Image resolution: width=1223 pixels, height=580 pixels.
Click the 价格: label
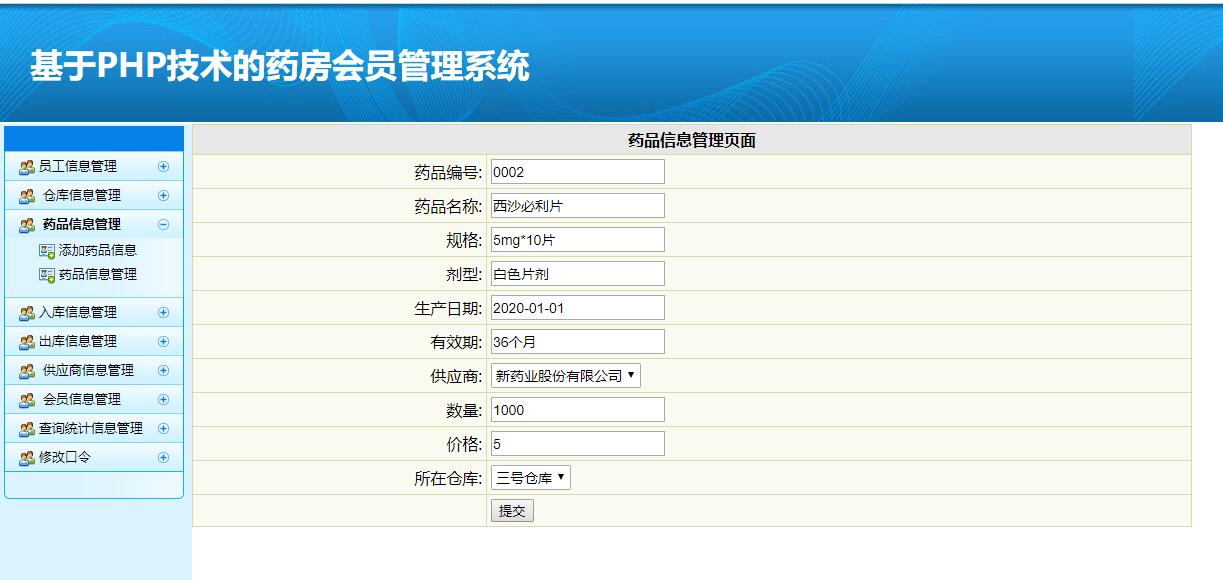[x=465, y=444]
